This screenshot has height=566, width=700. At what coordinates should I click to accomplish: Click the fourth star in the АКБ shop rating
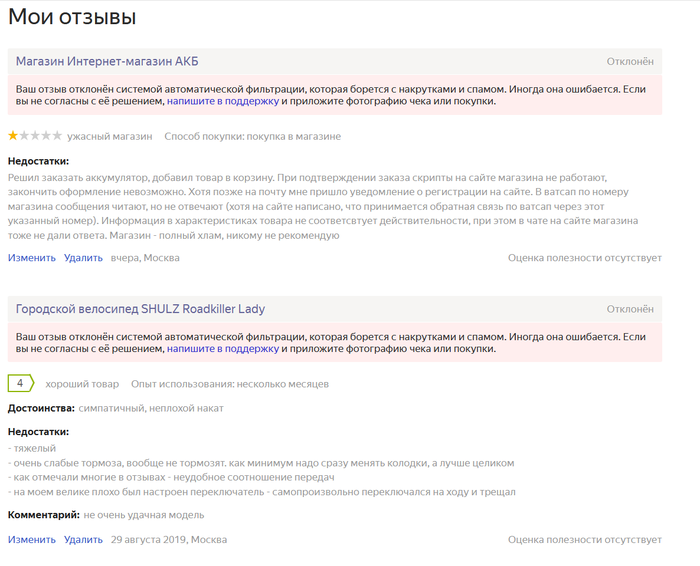point(46,136)
